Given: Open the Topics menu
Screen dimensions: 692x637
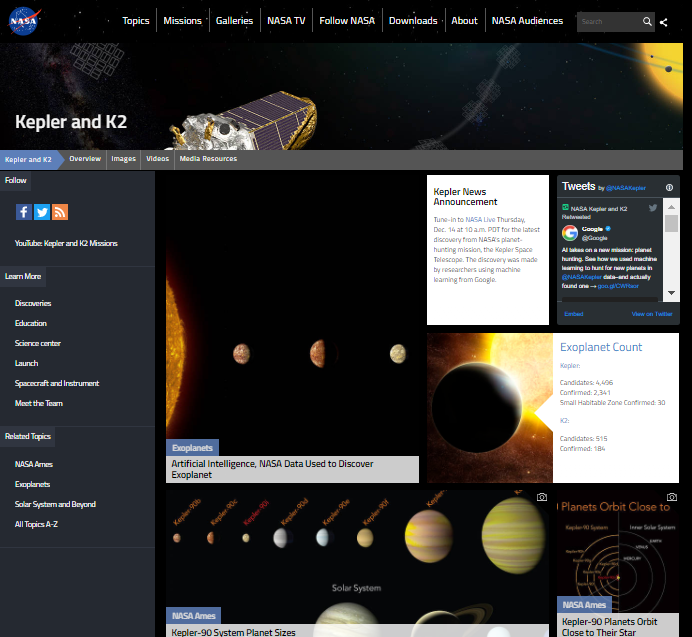Looking at the screenshot, I should (135, 21).
